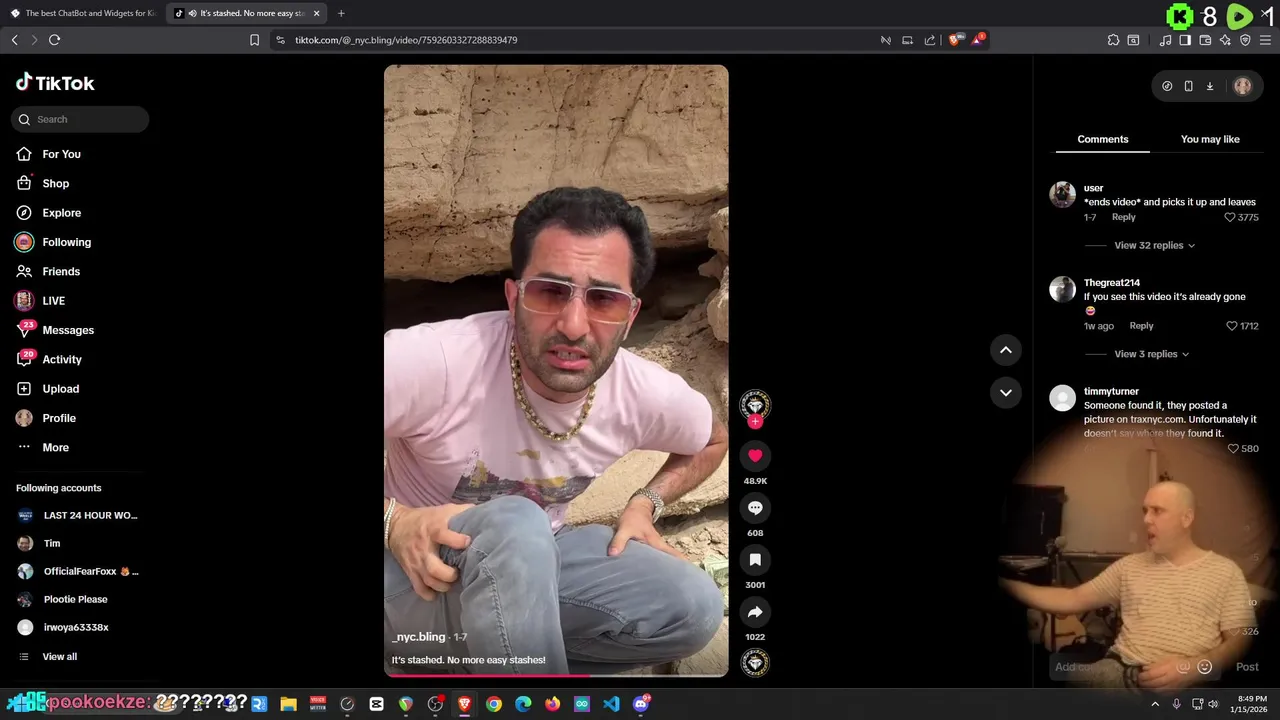Click the download desktop app icon
Image resolution: width=1280 pixels, height=720 pixels.
1209,86
